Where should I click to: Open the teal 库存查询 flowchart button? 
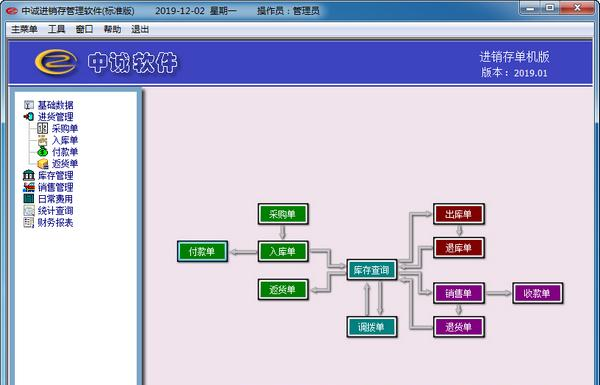click(372, 270)
